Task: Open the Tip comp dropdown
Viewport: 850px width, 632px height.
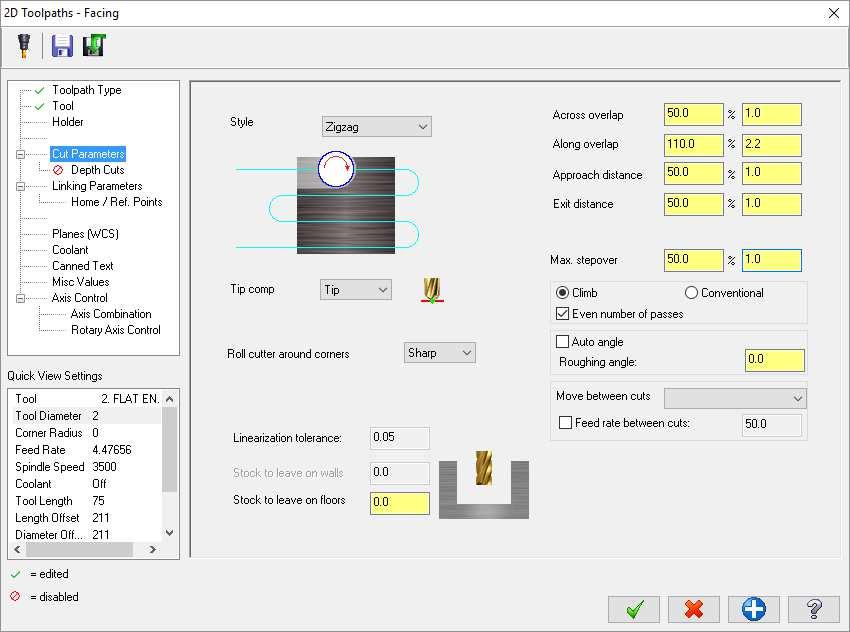Action: (355, 290)
